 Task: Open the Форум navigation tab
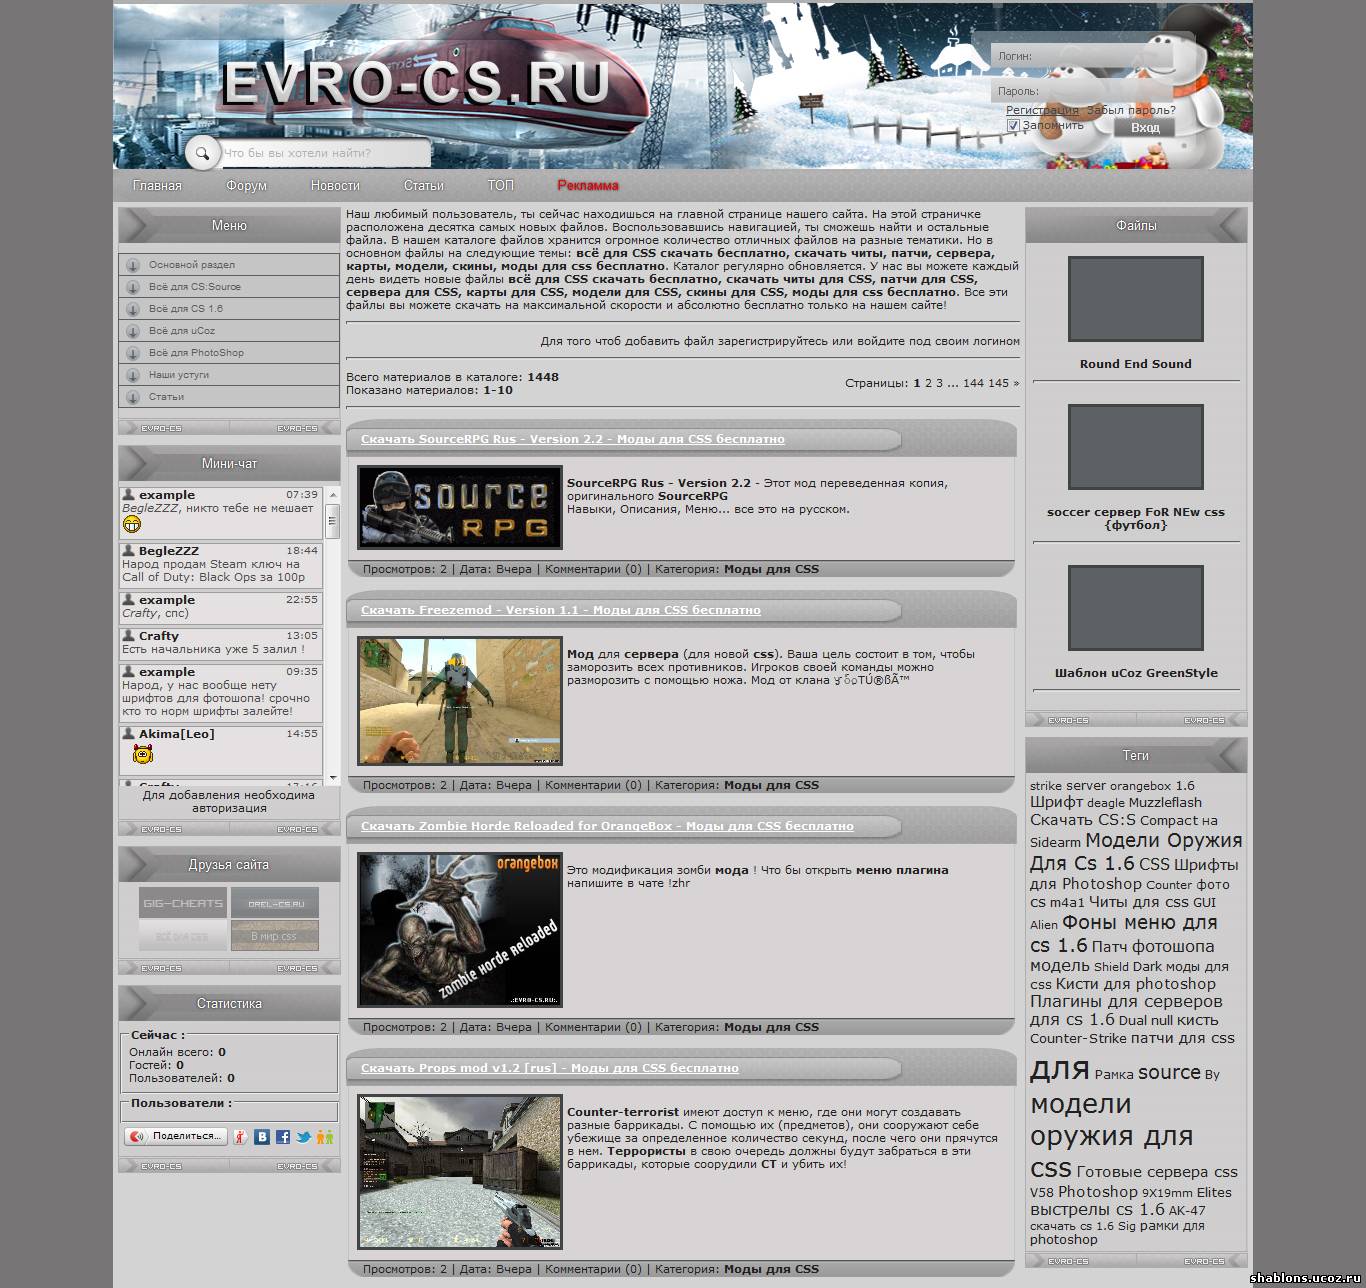(x=246, y=186)
